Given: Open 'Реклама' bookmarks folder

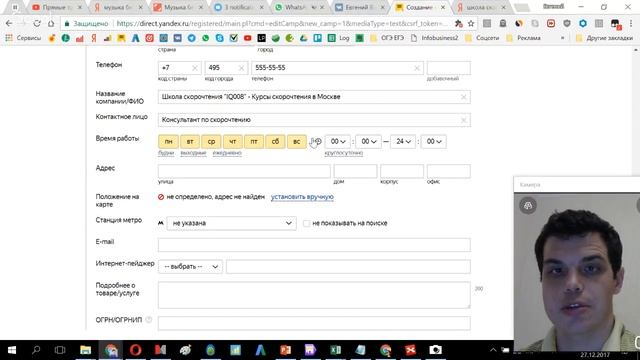Looking at the screenshot, I should (x=523, y=38).
